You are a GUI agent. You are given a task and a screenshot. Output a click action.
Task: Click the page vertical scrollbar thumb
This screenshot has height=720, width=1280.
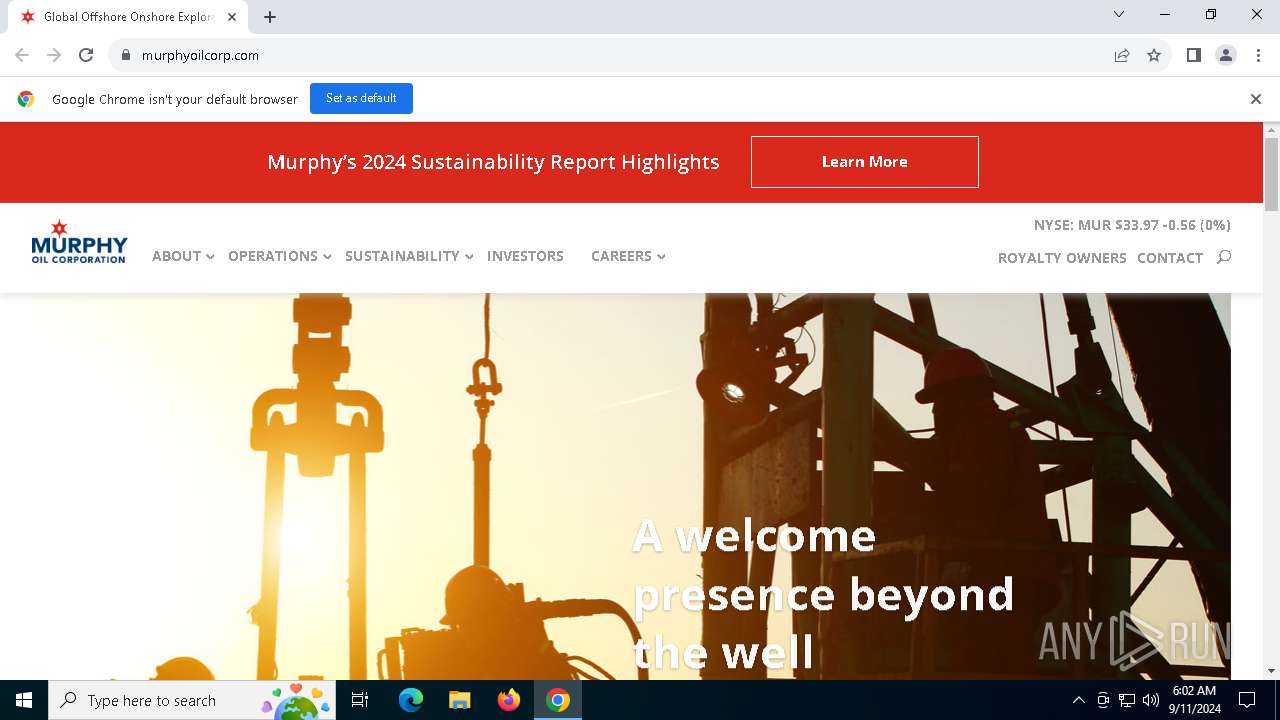tap(1271, 175)
